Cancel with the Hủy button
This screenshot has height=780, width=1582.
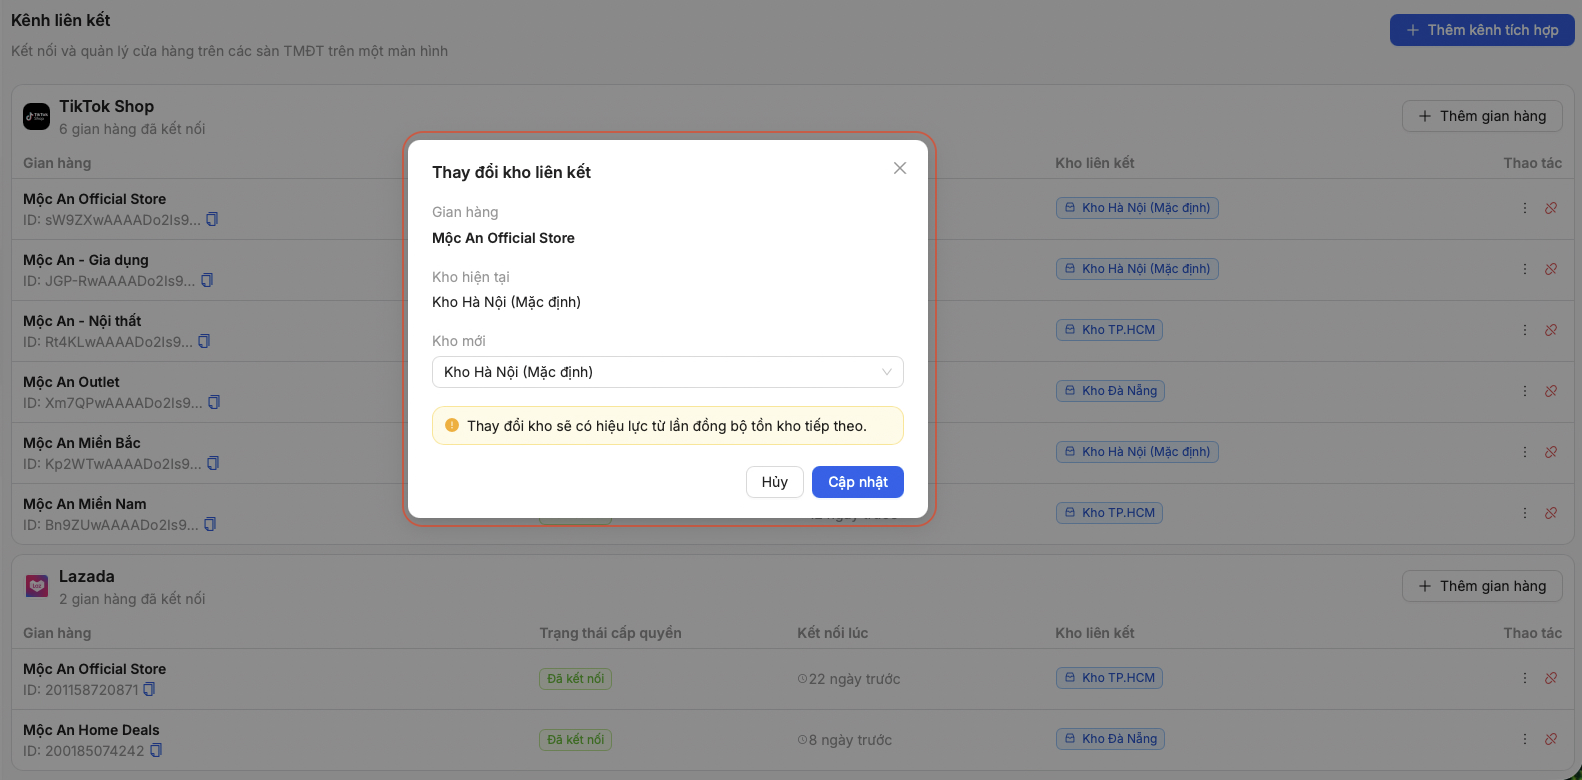coord(775,482)
